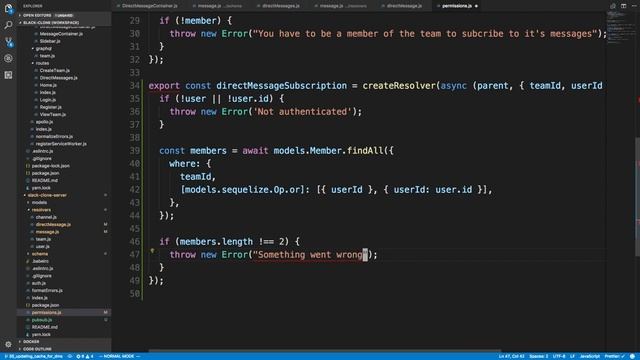Click the editor horizontal scrollbar
640x360 pixels.
pyautogui.click(x=325, y=351)
